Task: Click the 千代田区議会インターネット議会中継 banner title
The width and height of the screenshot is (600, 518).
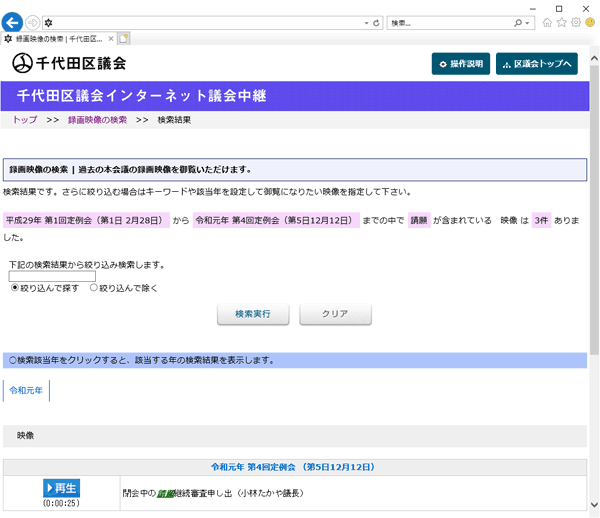Action: (142, 96)
